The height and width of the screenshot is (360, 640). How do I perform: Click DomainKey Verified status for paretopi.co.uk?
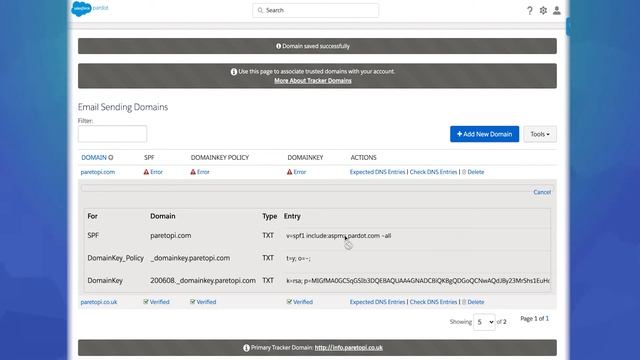(300, 302)
